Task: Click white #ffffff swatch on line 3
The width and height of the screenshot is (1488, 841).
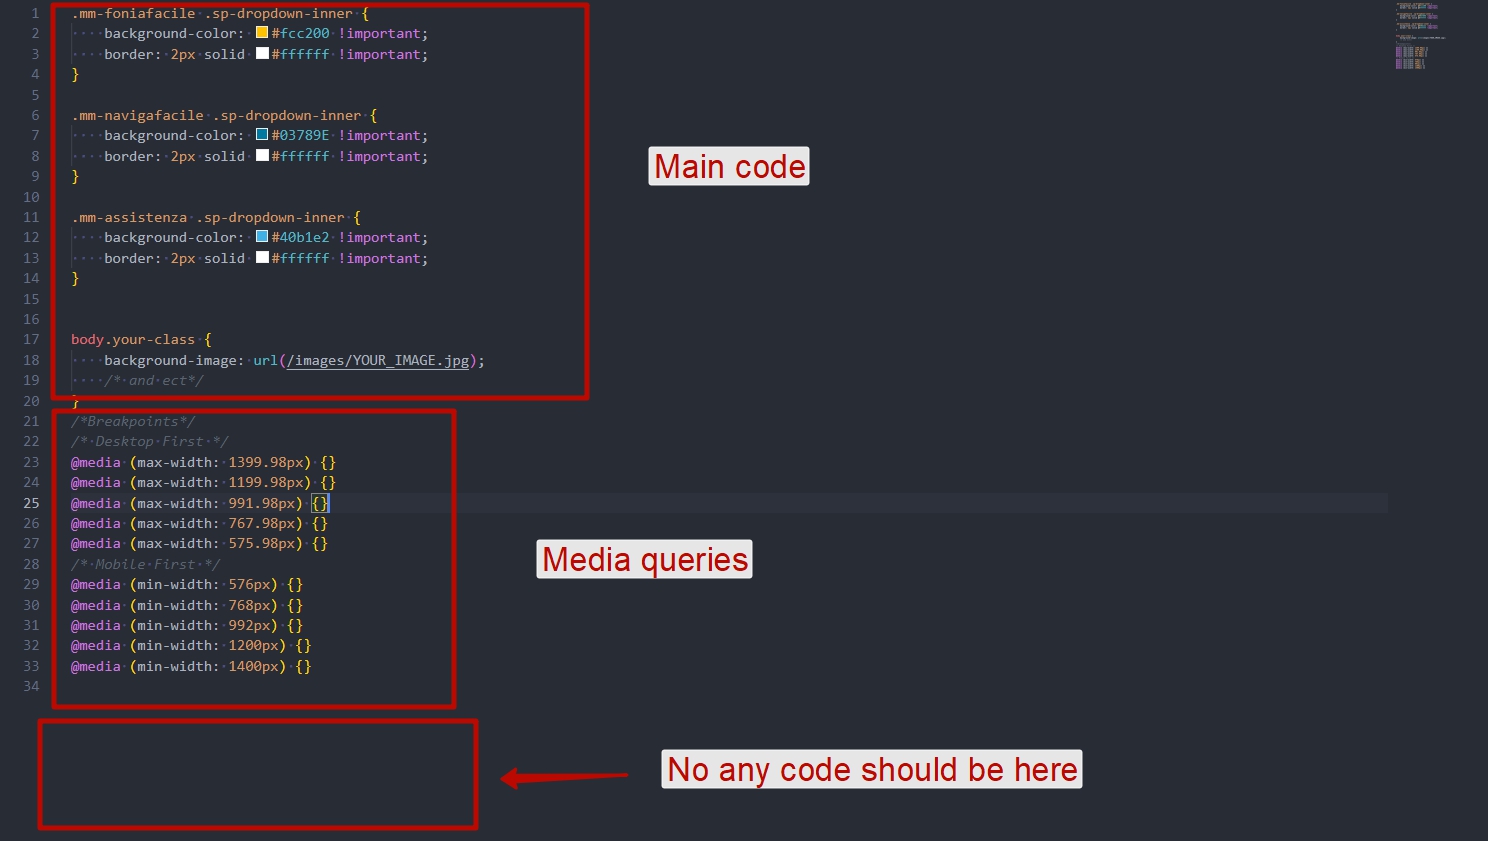Action: tap(262, 54)
